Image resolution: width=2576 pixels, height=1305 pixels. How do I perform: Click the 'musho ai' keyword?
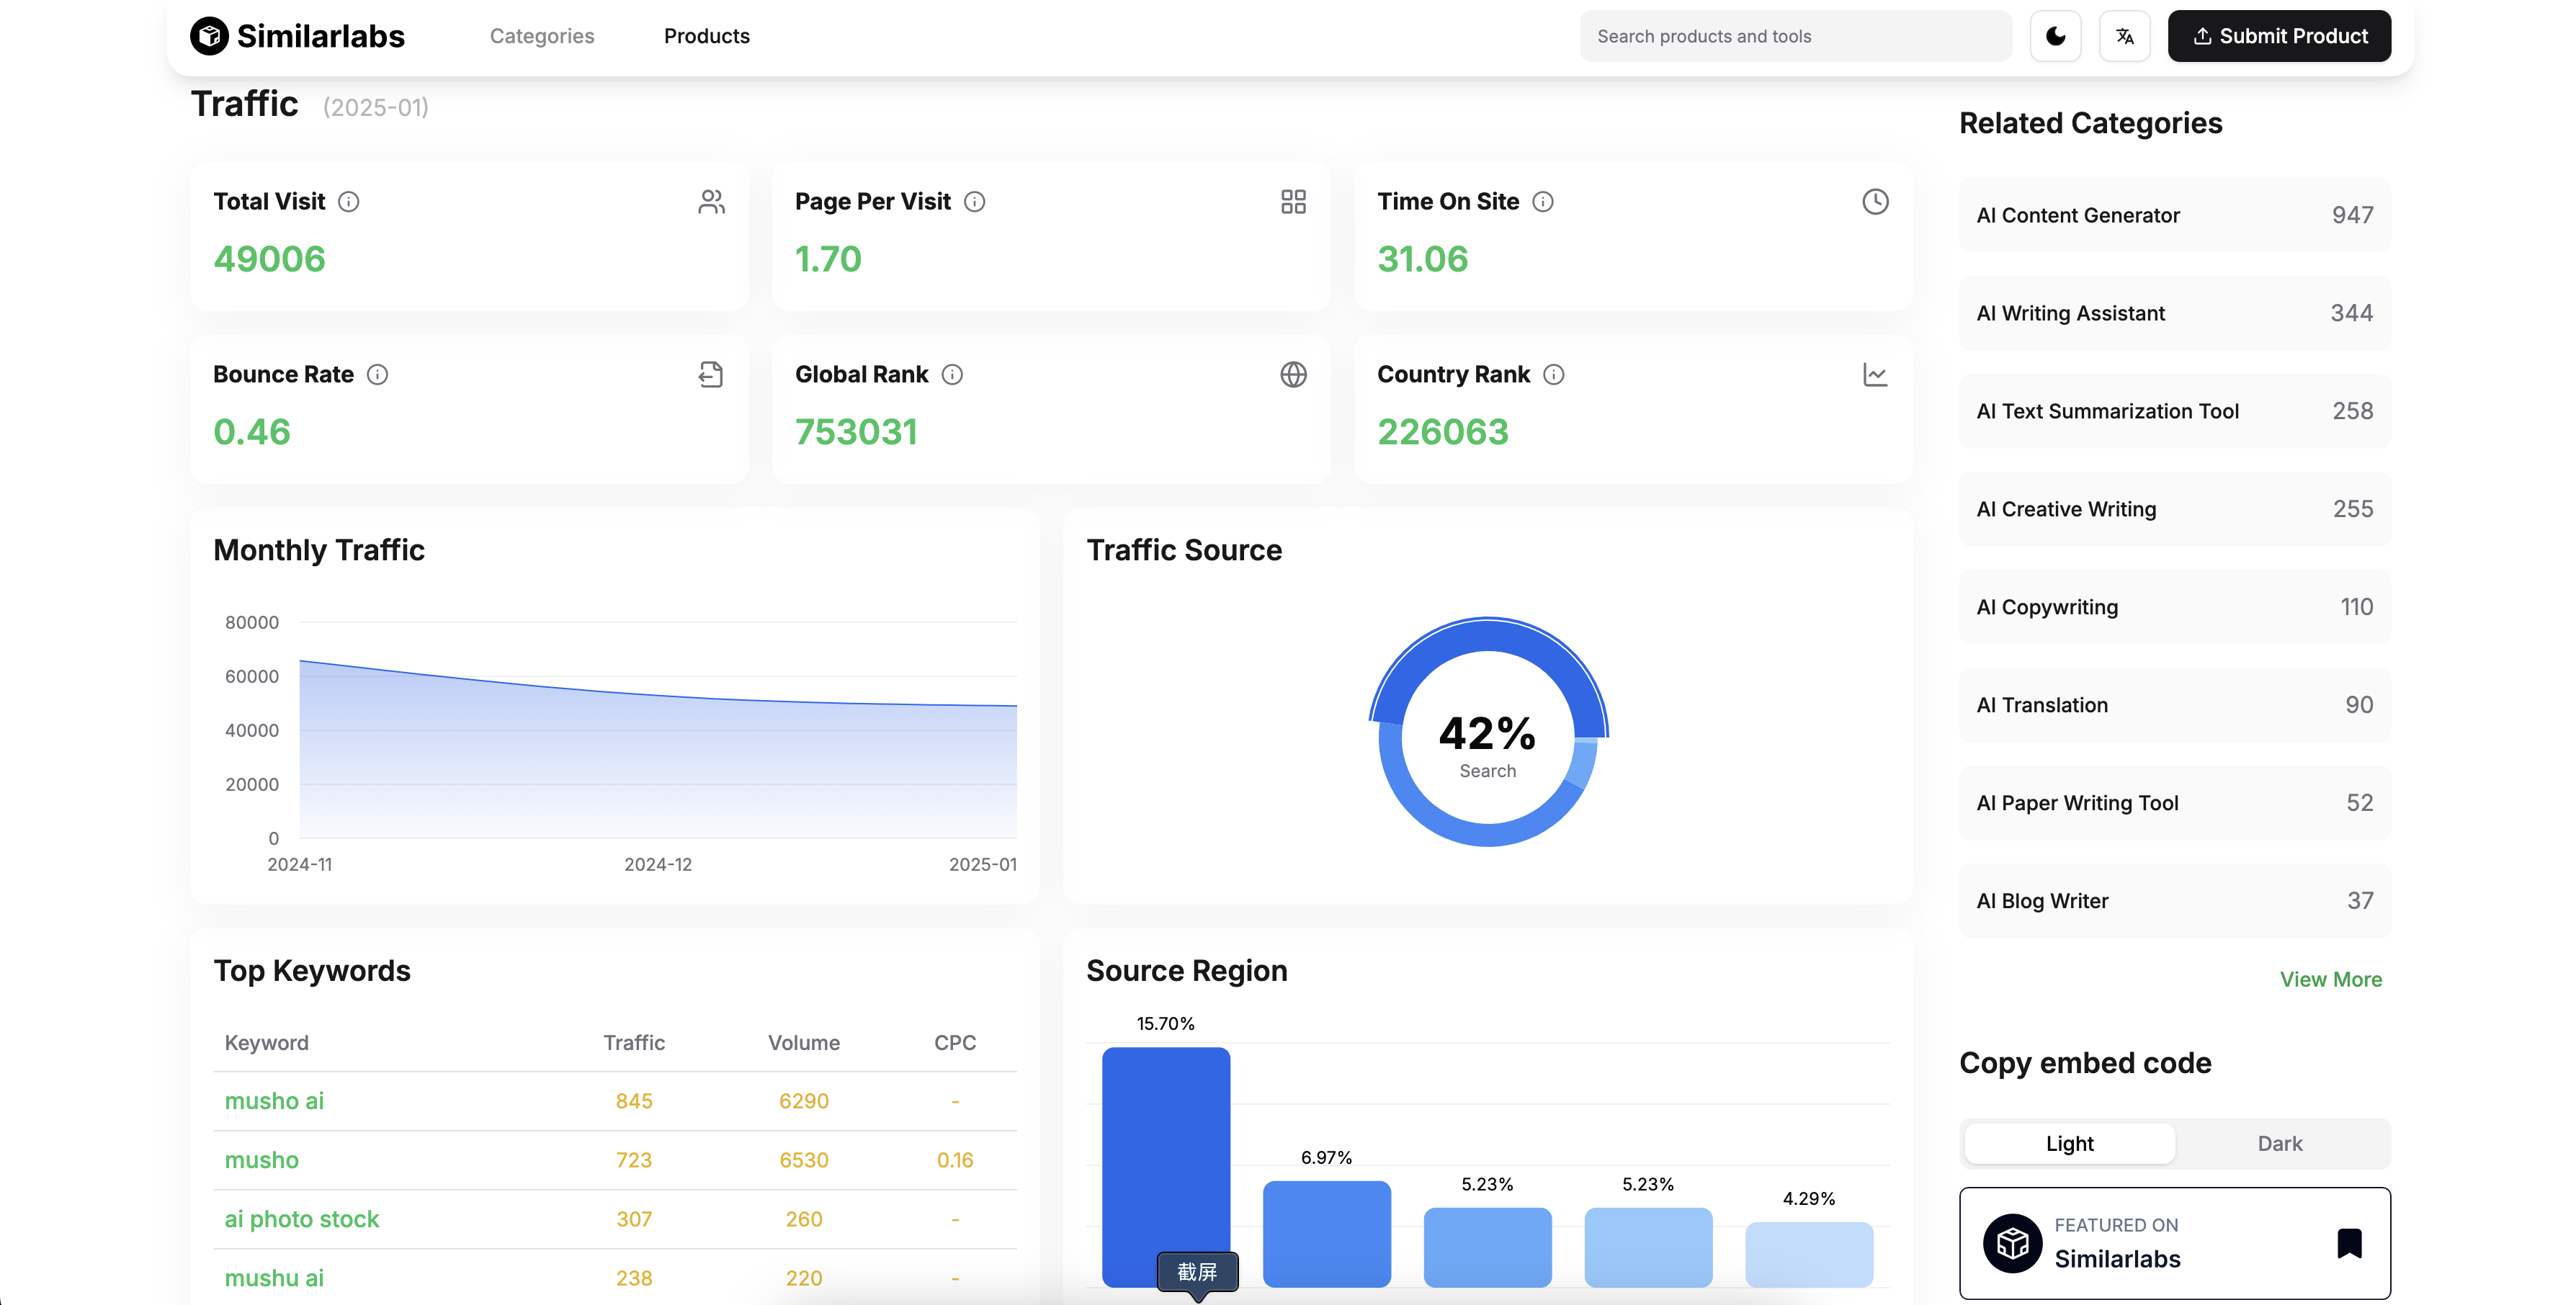274,1101
